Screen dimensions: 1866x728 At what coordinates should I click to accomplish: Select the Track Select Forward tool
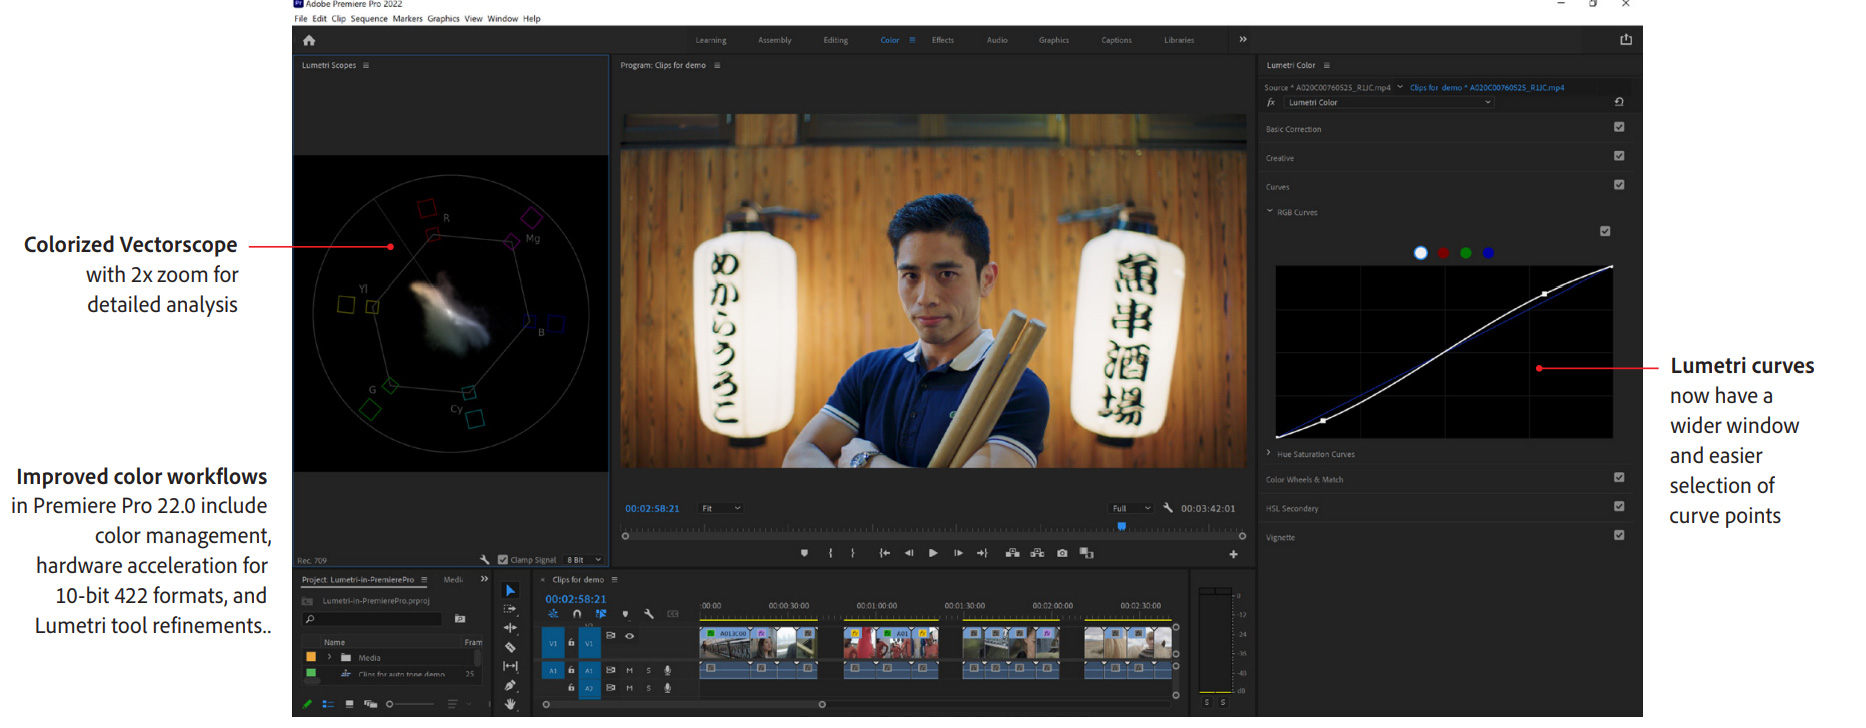click(510, 609)
